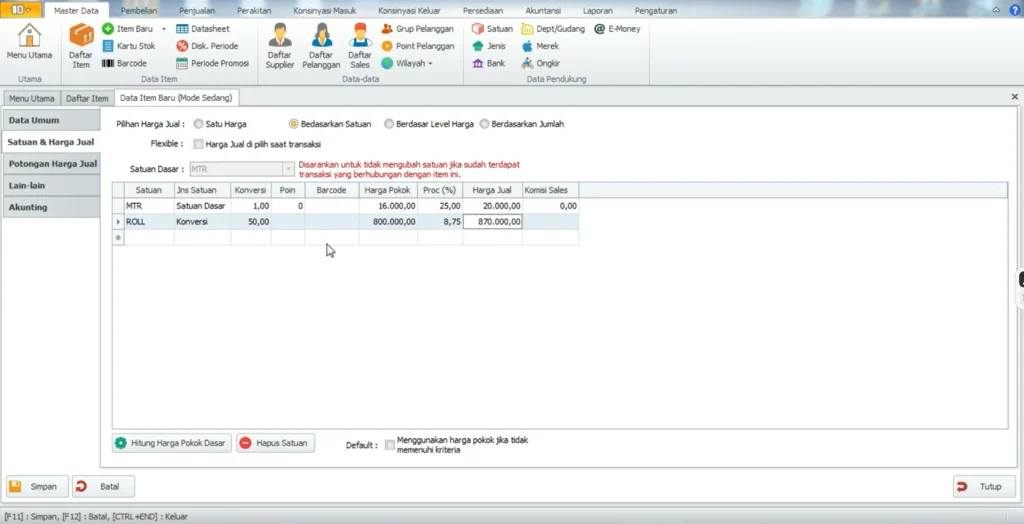The width and height of the screenshot is (1024, 524).
Task: Select Berdasarkan Jumlah radio option
Action: pos(485,123)
